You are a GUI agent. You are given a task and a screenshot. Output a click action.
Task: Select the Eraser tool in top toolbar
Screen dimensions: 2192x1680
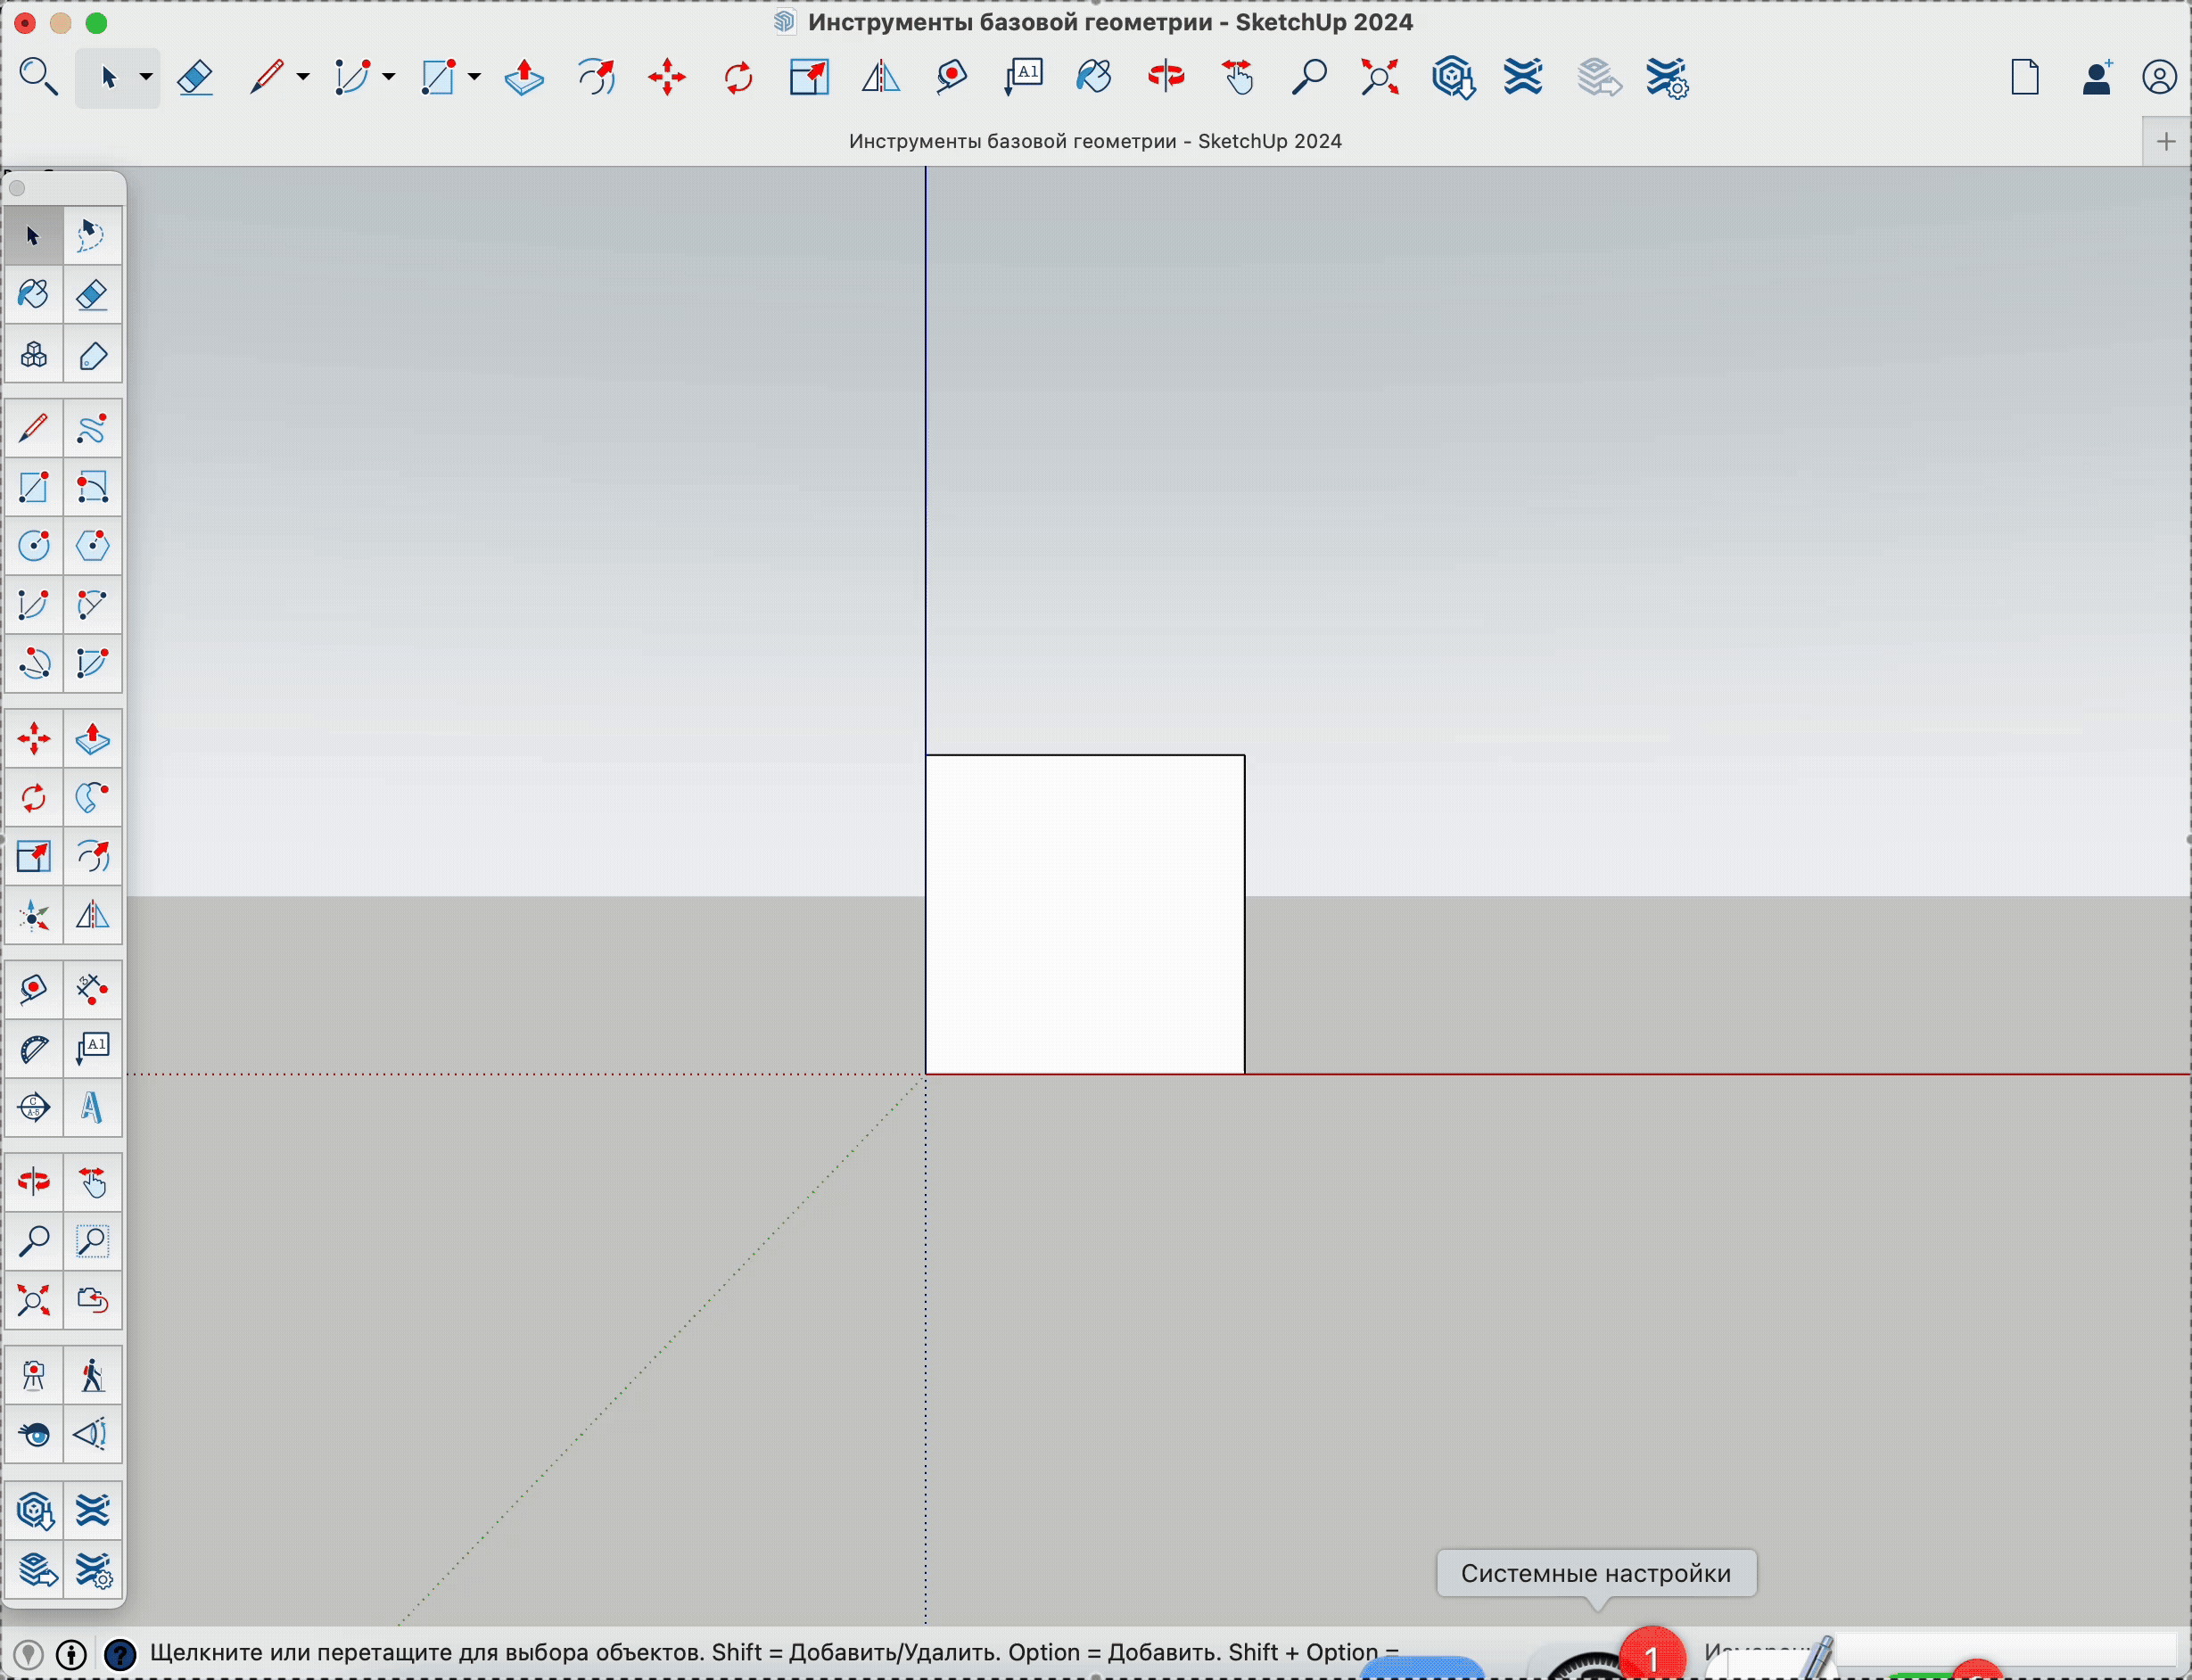[x=195, y=77]
